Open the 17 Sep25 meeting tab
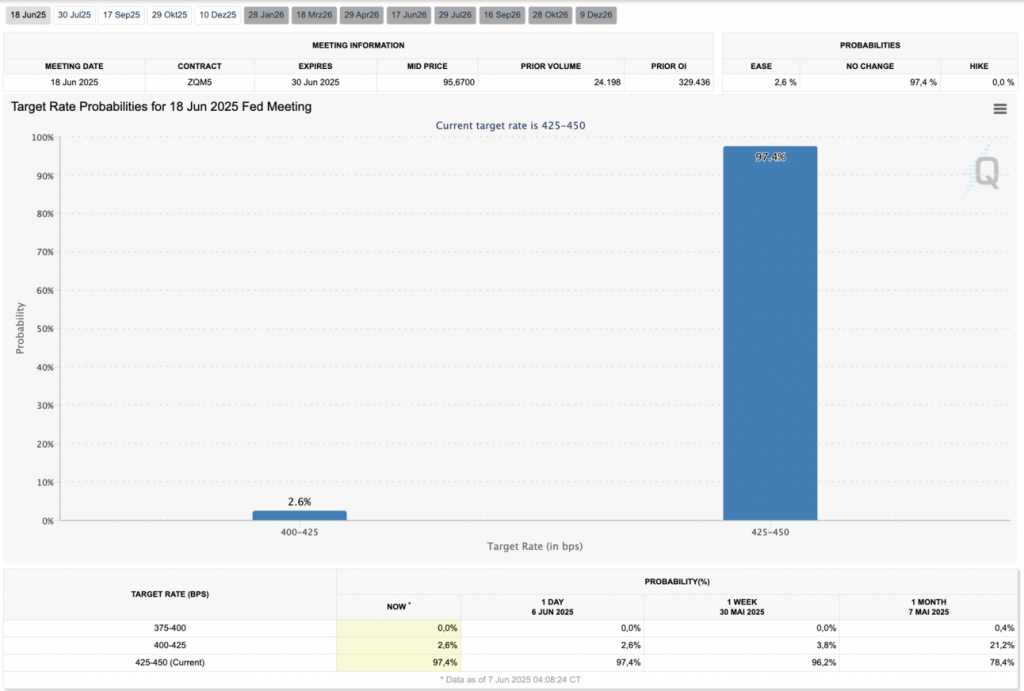Image resolution: width=1024 pixels, height=691 pixels. click(x=121, y=15)
